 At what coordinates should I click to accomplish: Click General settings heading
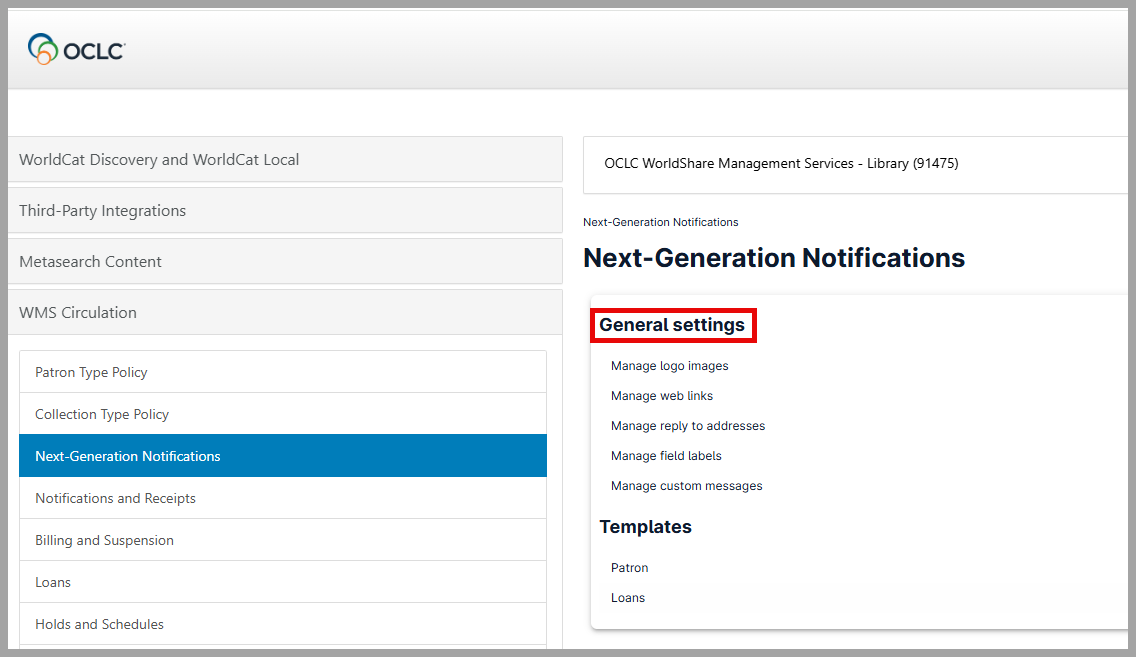[x=672, y=325]
